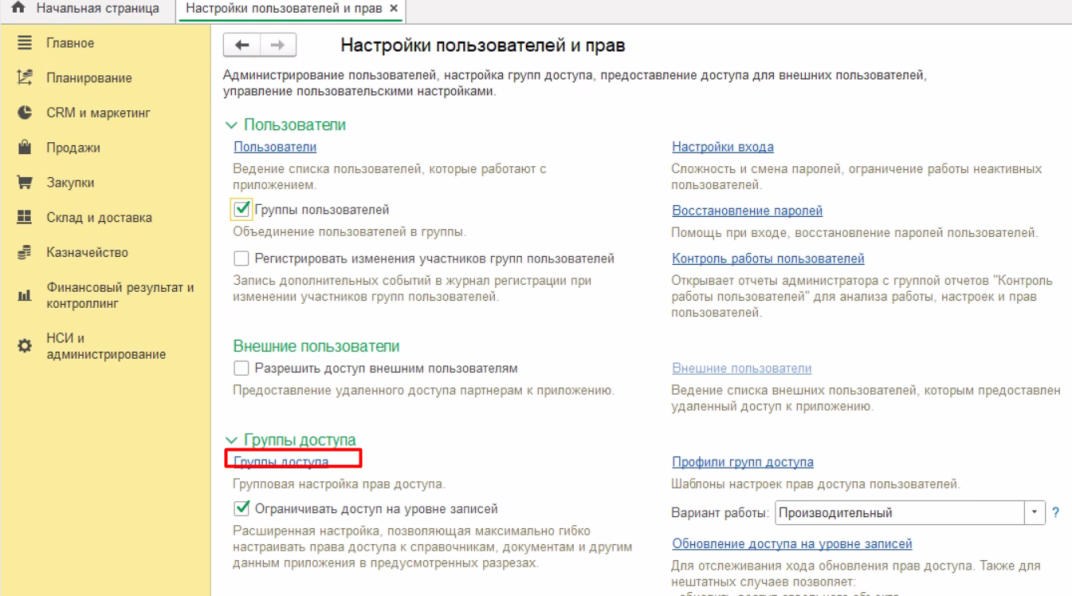Click the home icon on Начальная страница tab

[17, 9]
